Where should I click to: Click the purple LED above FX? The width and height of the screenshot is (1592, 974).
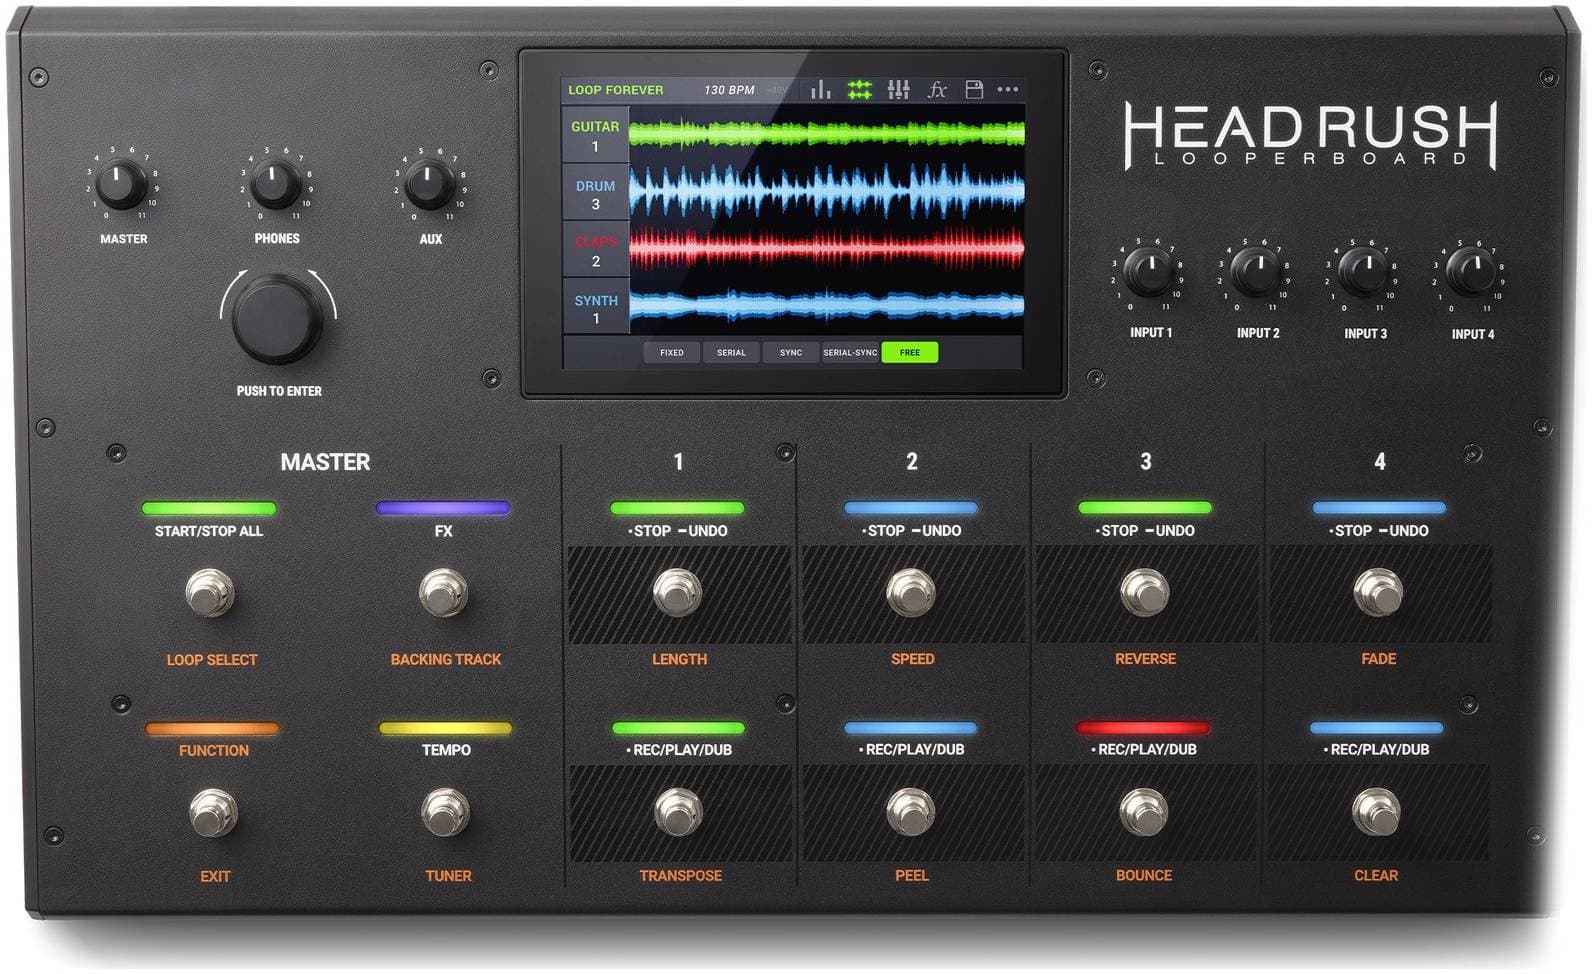click(443, 508)
